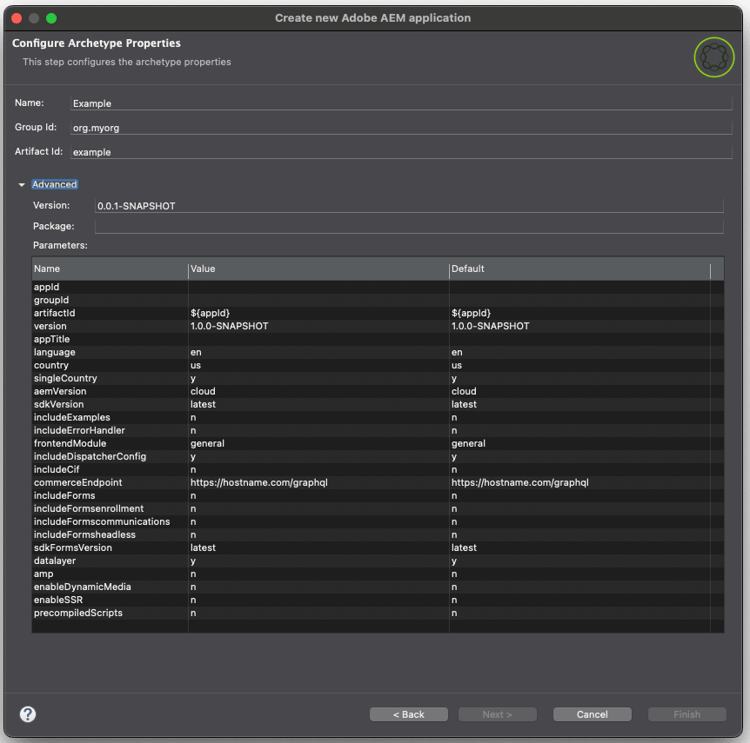Click the version value 1.0.0-SNAPSHOT cell
Image resolution: width=750 pixels, height=743 pixels.
[x=319, y=326]
